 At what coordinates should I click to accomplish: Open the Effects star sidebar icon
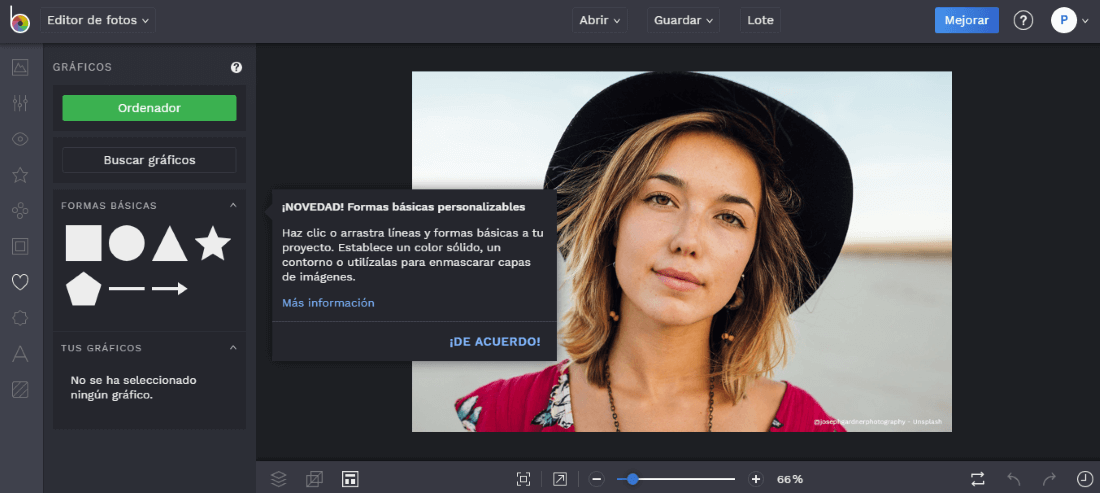(19, 175)
